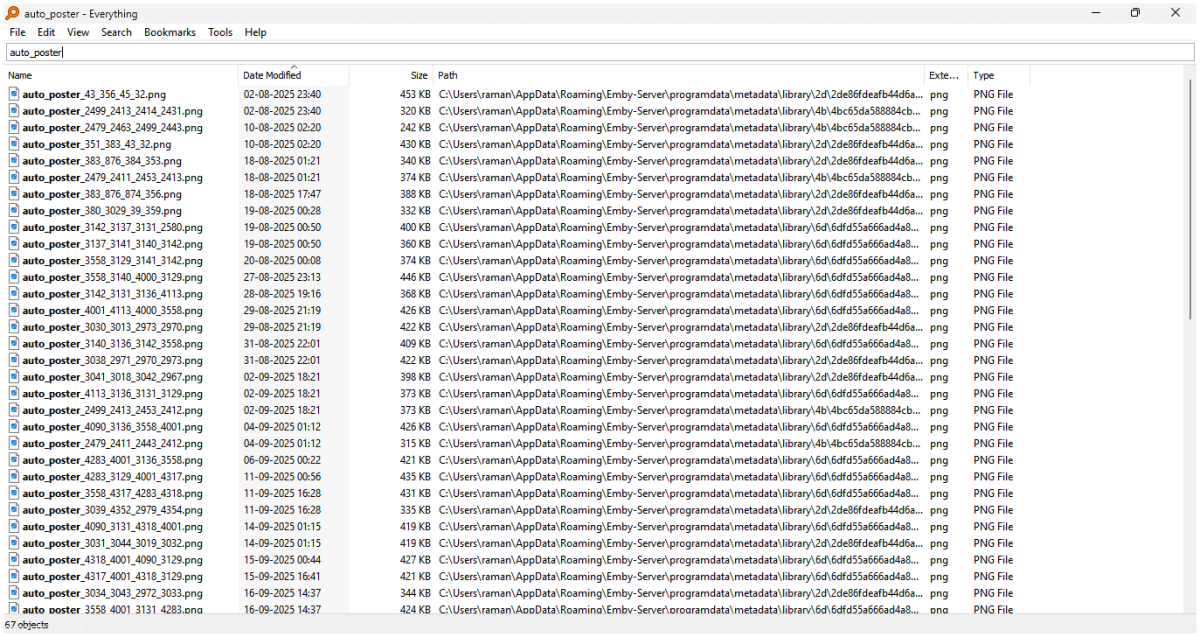This screenshot has height=637, width=1200.
Task: Click PNG icon of auto_poster_4283_4001_3136_3558.png
Action: (14, 459)
